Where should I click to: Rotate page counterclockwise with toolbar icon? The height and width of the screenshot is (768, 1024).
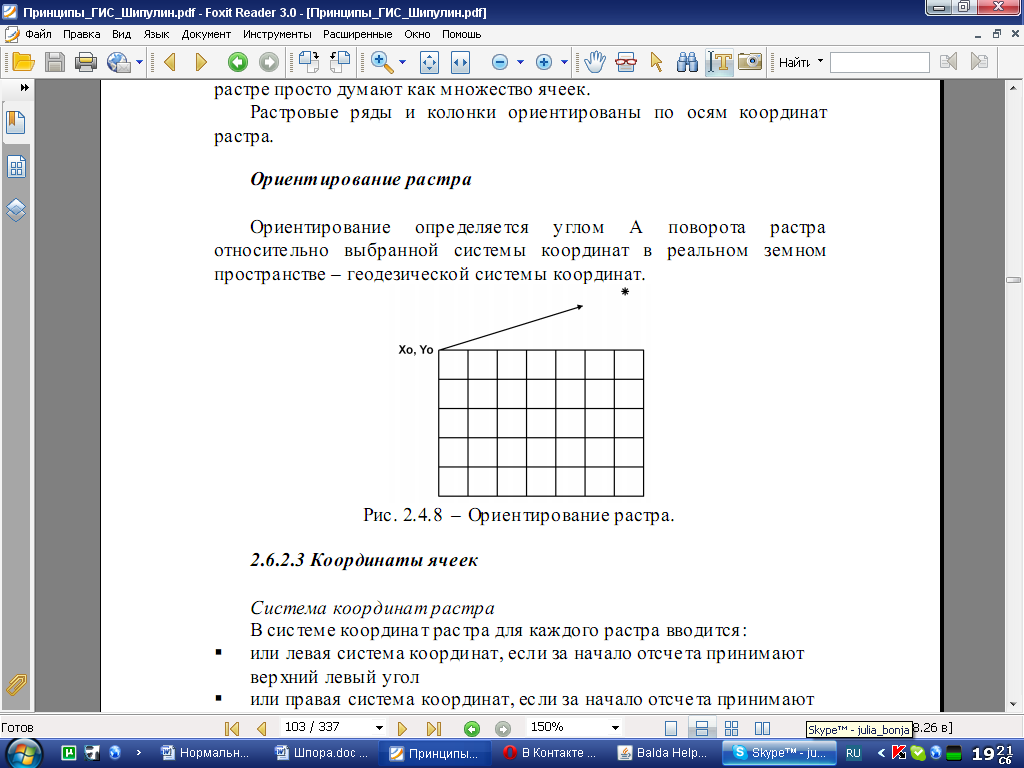[x=340, y=62]
